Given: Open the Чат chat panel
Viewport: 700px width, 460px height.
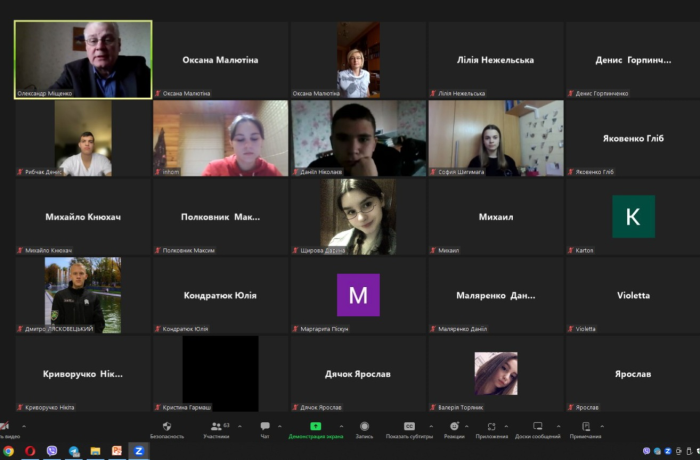Looking at the screenshot, I should 265,430.
